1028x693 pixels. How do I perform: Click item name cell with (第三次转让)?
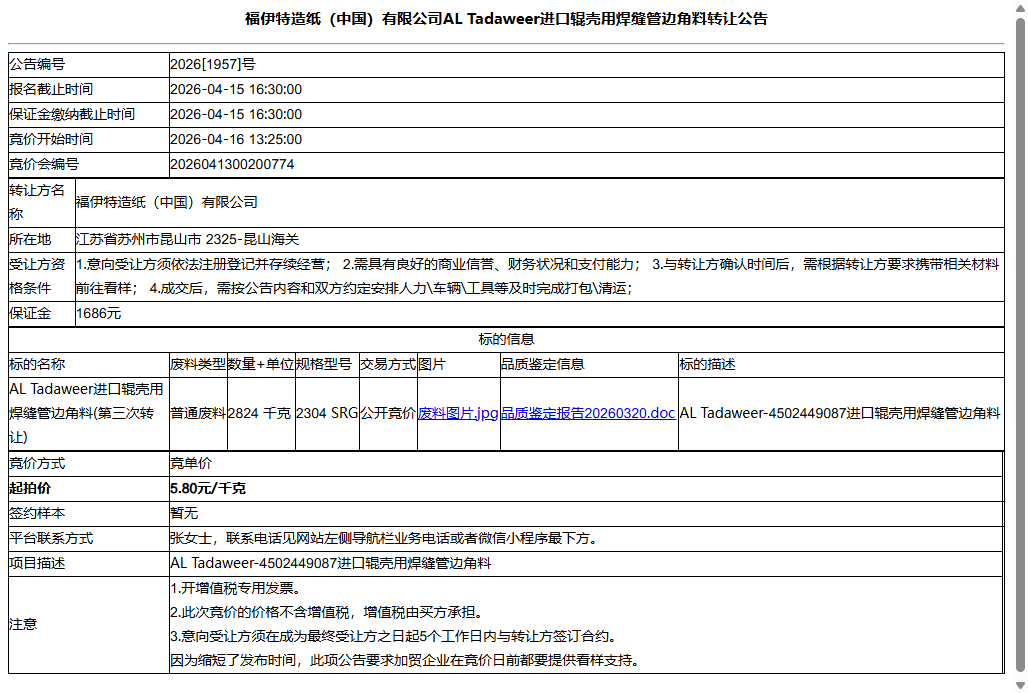(89, 414)
